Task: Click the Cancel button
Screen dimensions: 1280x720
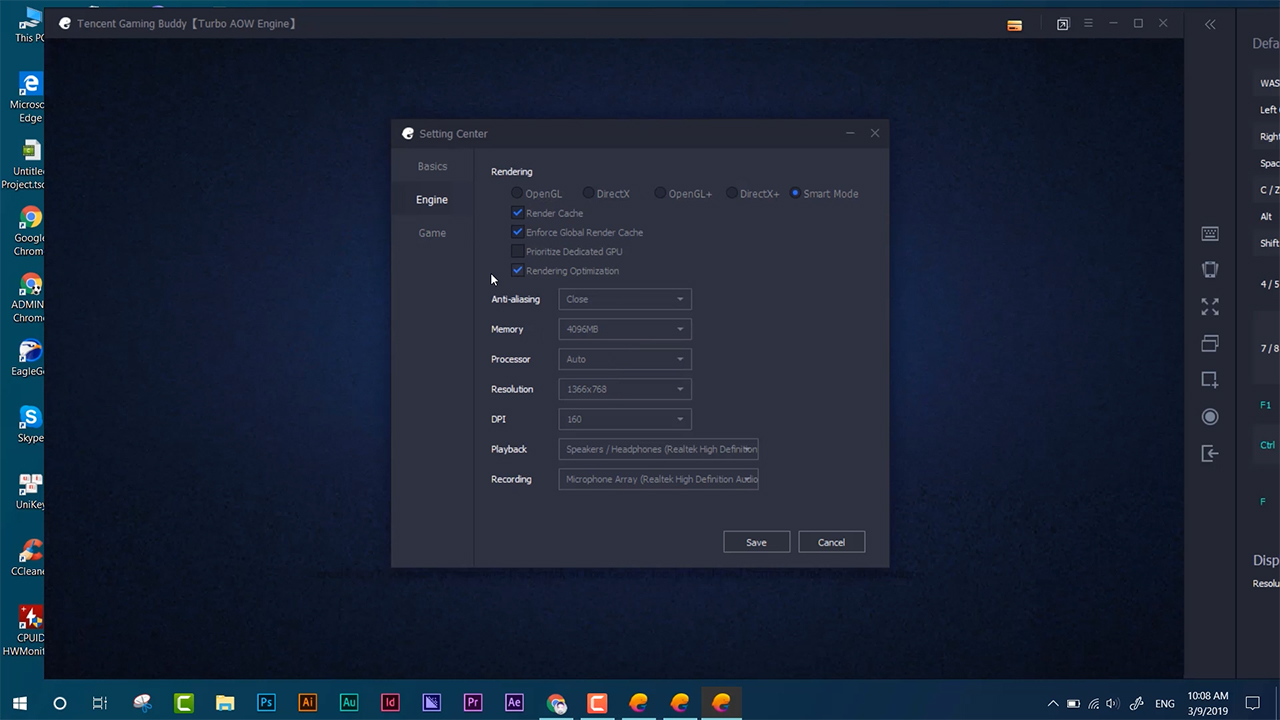Action: point(831,542)
